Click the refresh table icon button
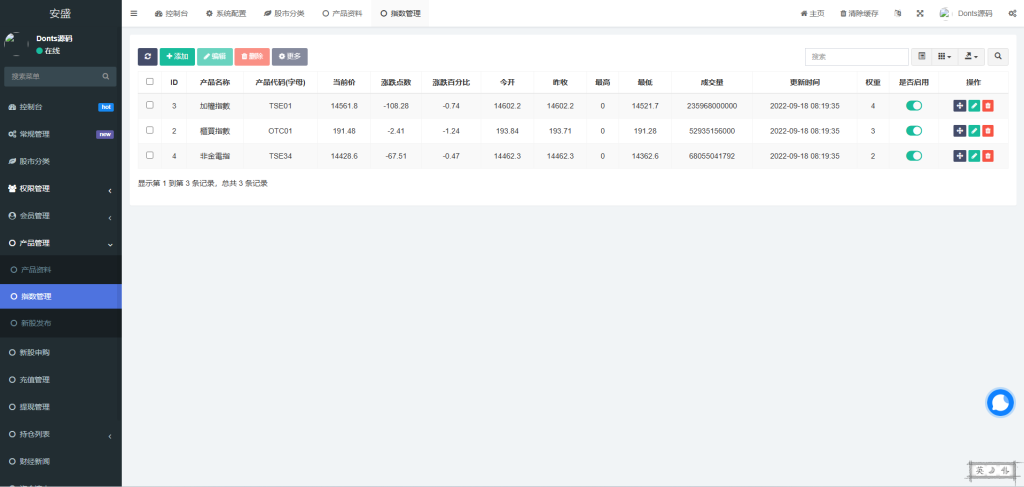1024x487 pixels. pyautogui.click(x=147, y=57)
